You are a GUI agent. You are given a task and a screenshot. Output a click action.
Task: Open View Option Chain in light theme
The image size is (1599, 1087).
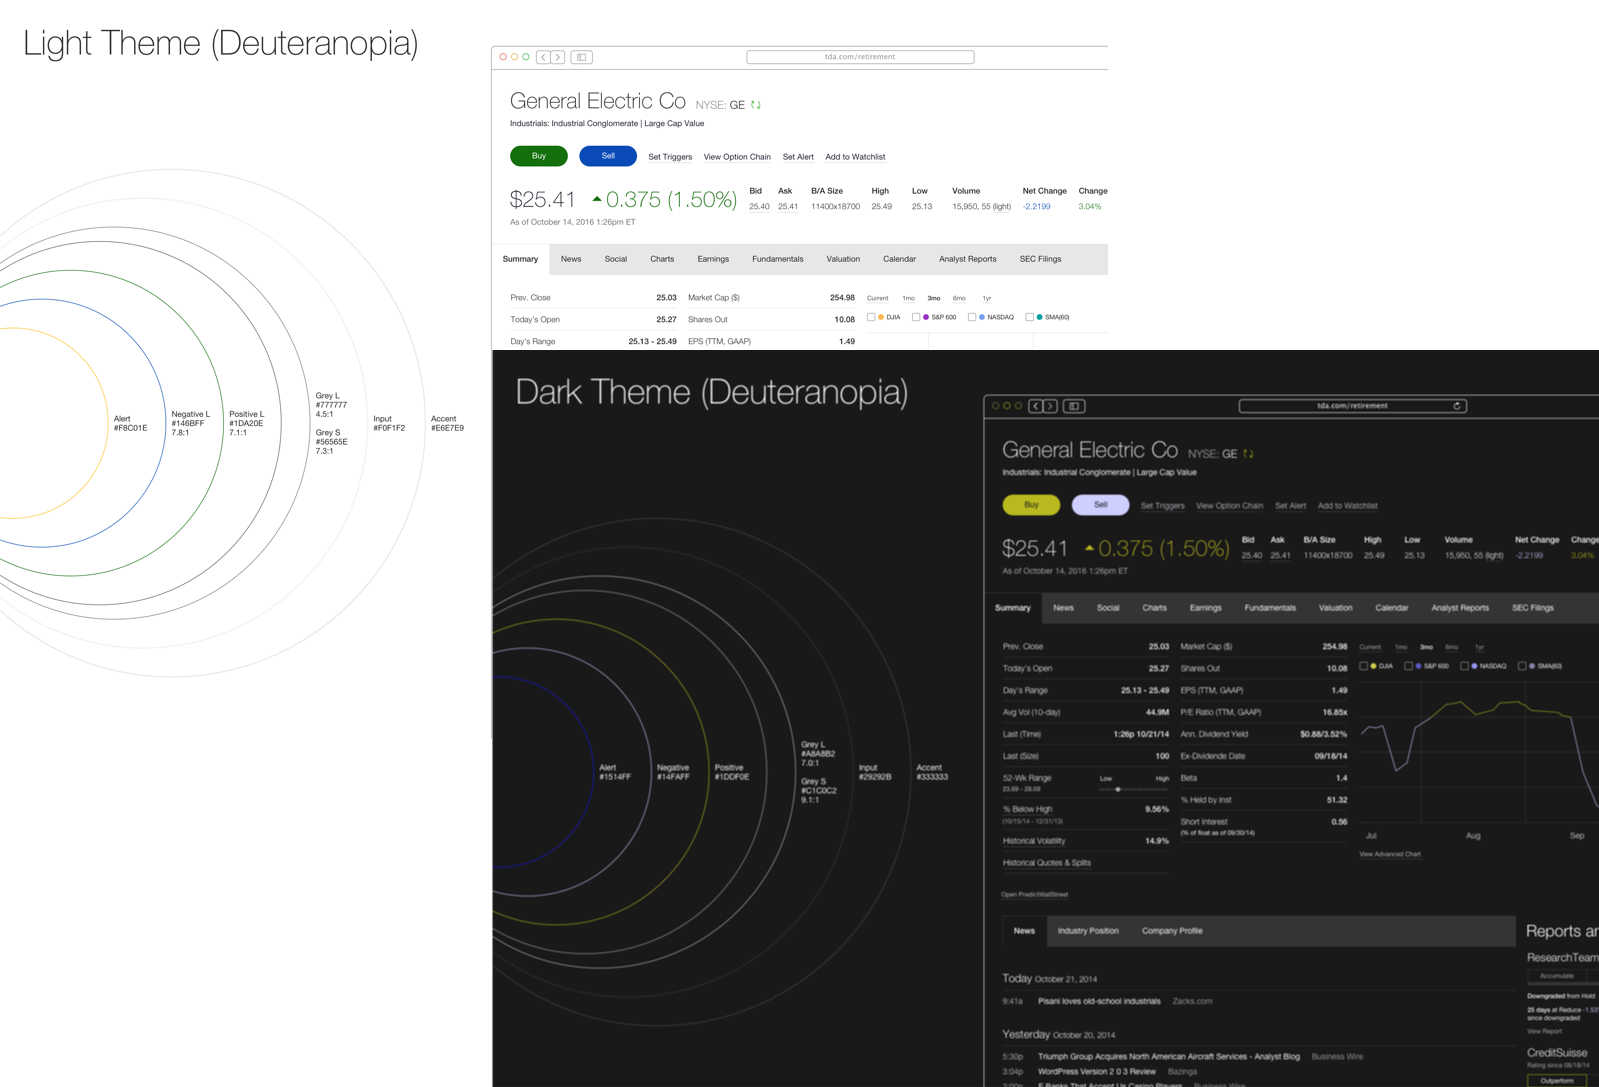coord(737,157)
